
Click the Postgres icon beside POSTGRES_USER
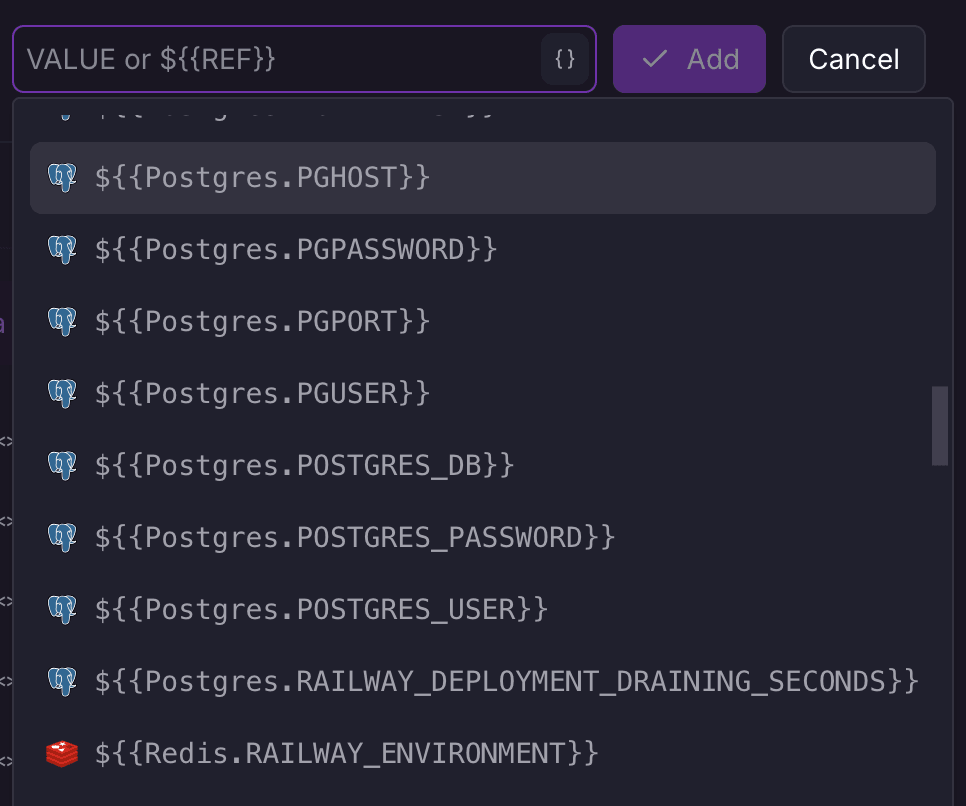[x=62, y=610]
